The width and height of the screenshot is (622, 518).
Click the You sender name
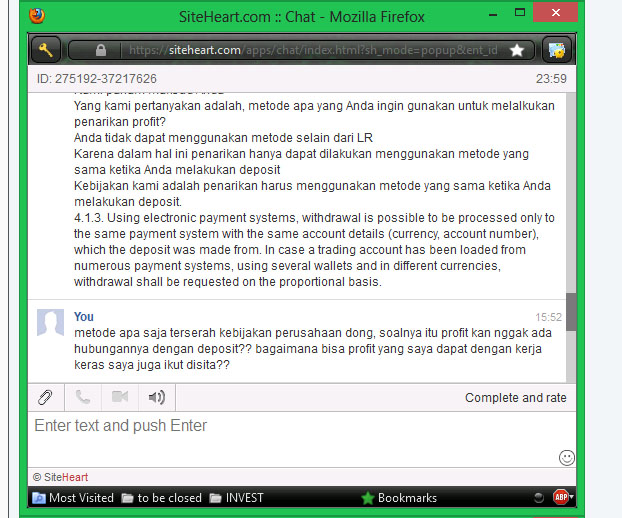84,317
